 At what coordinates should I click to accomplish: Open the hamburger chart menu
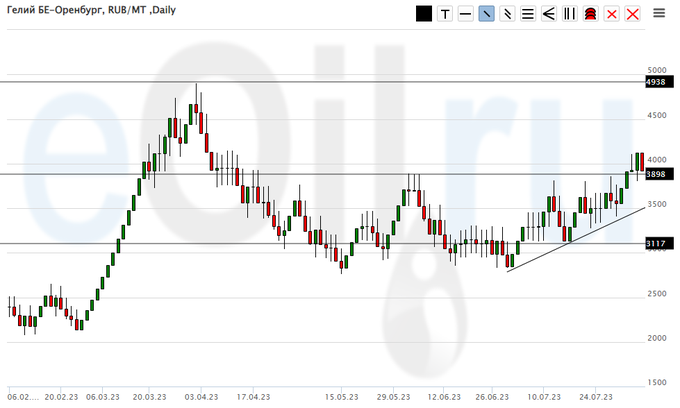(659, 14)
